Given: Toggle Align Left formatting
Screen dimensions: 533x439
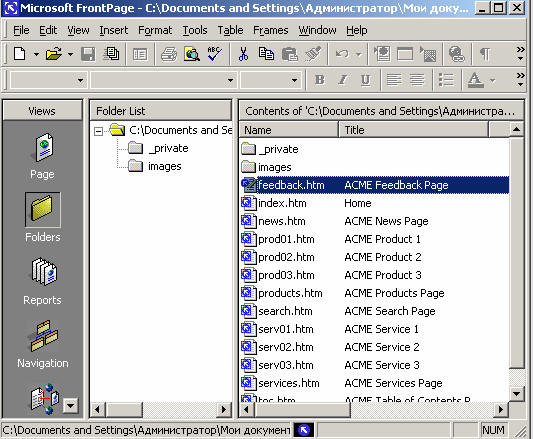Looking at the screenshot, I should pos(394,80).
